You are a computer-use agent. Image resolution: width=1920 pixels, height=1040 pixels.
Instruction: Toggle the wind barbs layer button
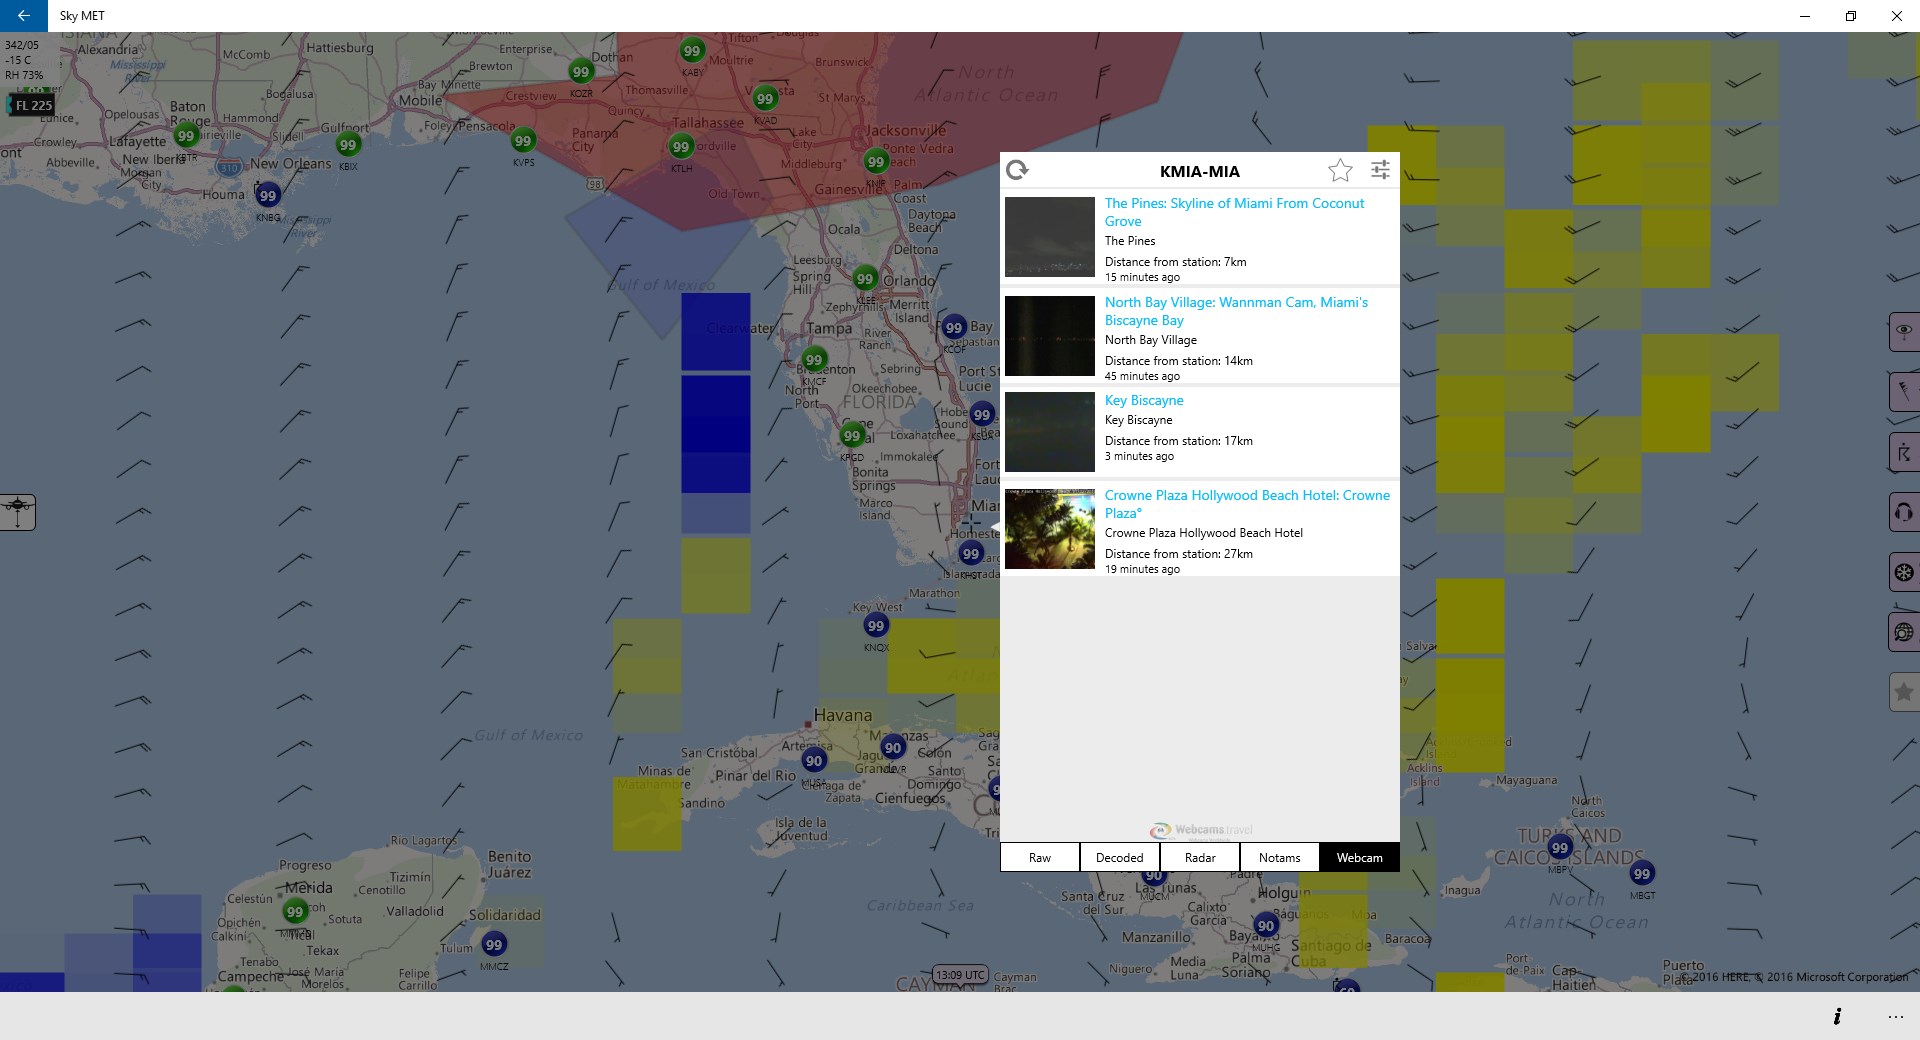pos(1904,391)
